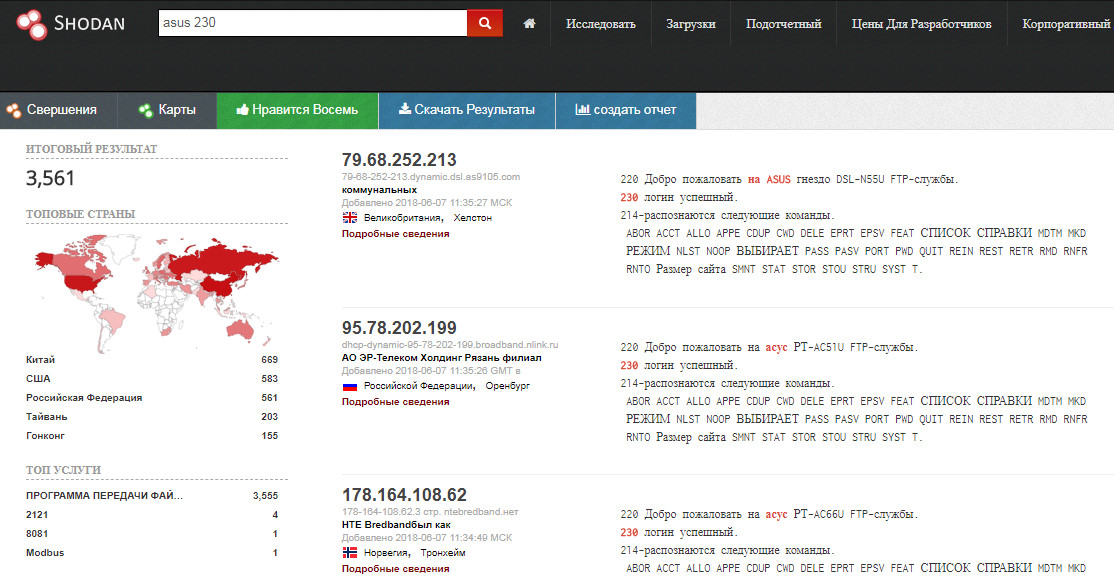Open IP address 79.68.252.213 result

[x=399, y=160]
